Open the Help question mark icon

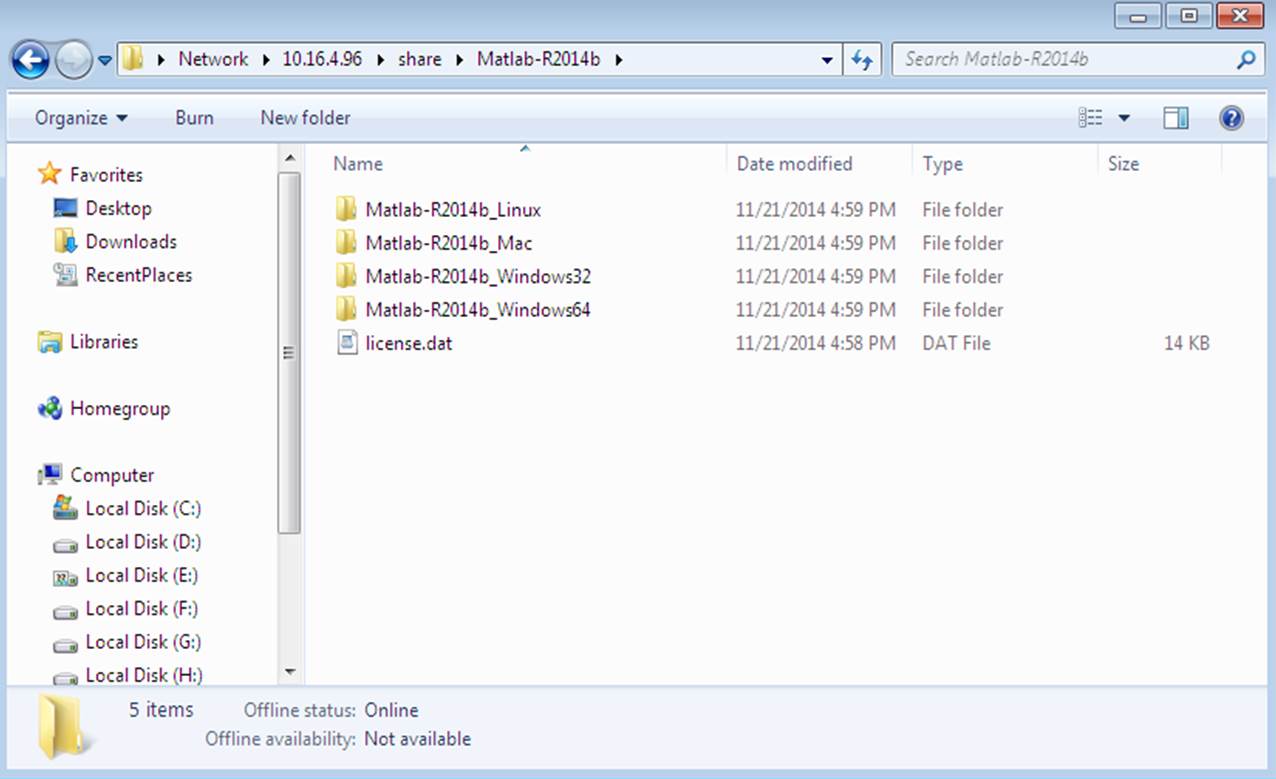[1231, 118]
